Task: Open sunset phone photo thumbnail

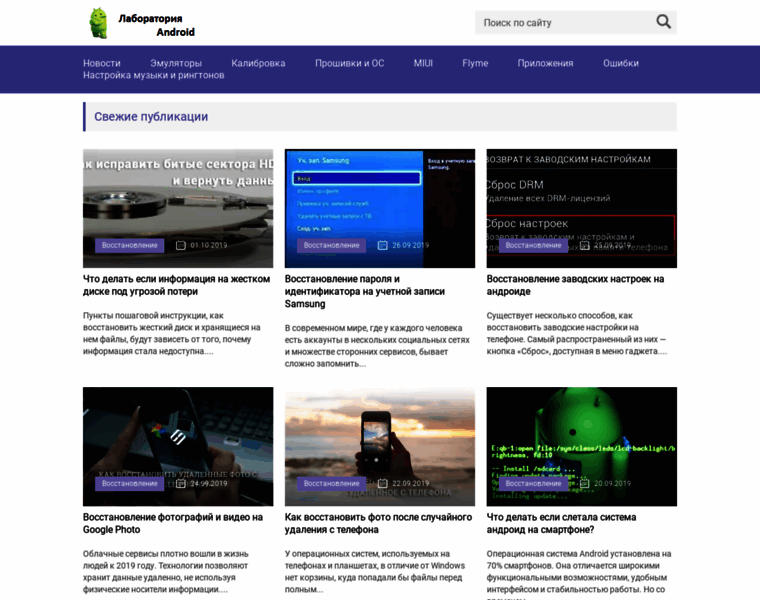Action: pos(380,446)
